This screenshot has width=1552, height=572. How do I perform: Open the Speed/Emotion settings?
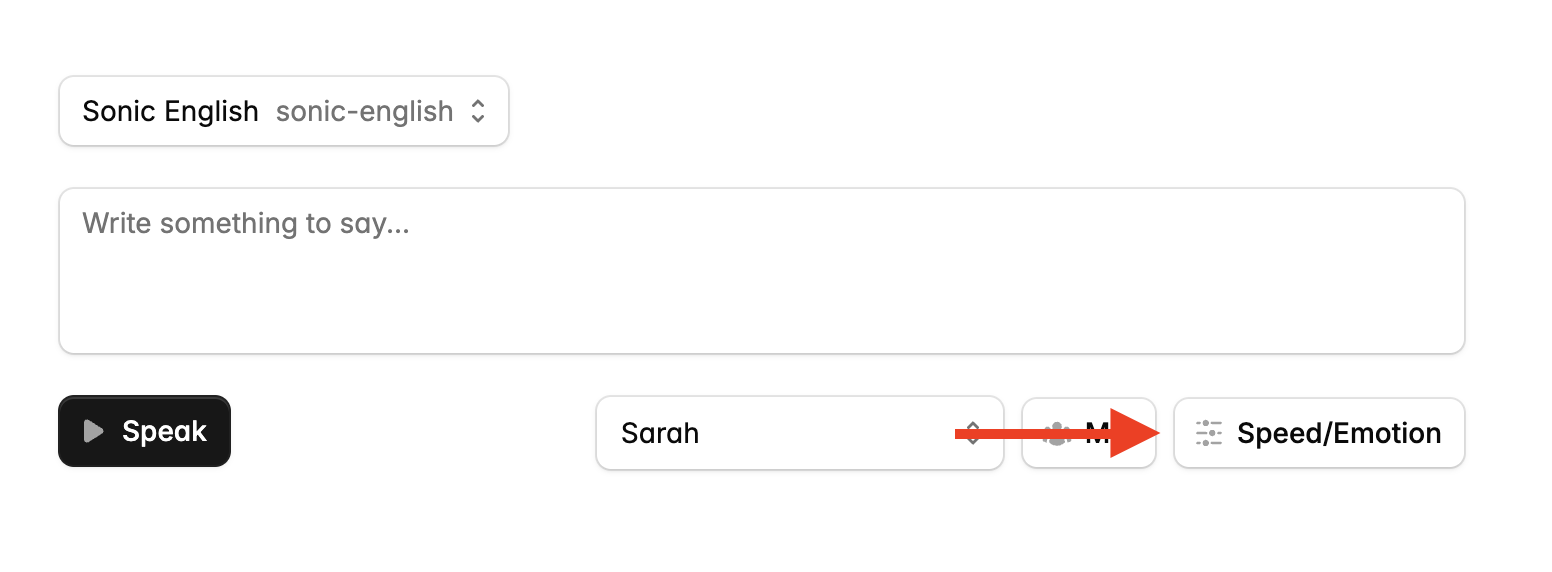click(x=1318, y=433)
